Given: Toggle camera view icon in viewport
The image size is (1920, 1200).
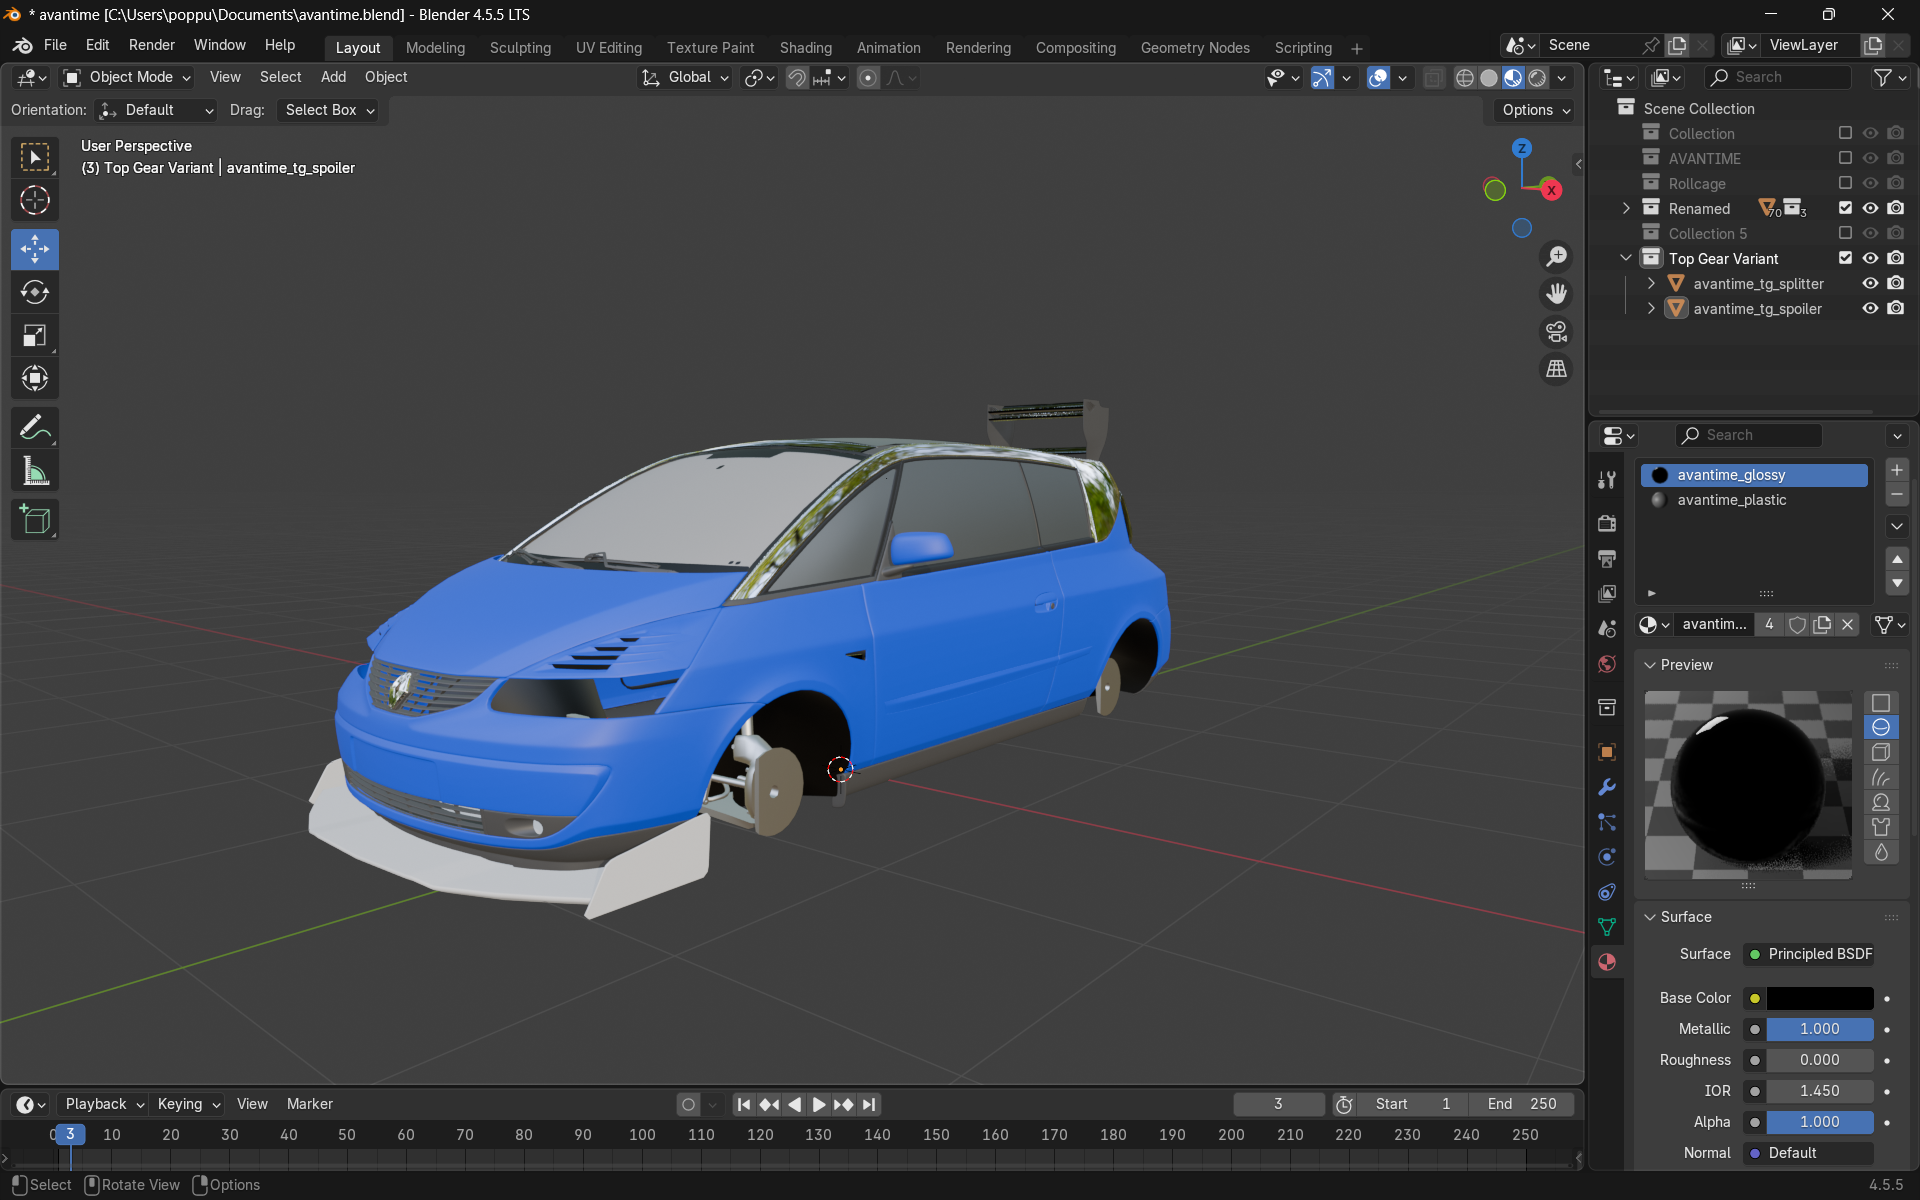Looking at the screenshot, I should [x=1556, y=332].
